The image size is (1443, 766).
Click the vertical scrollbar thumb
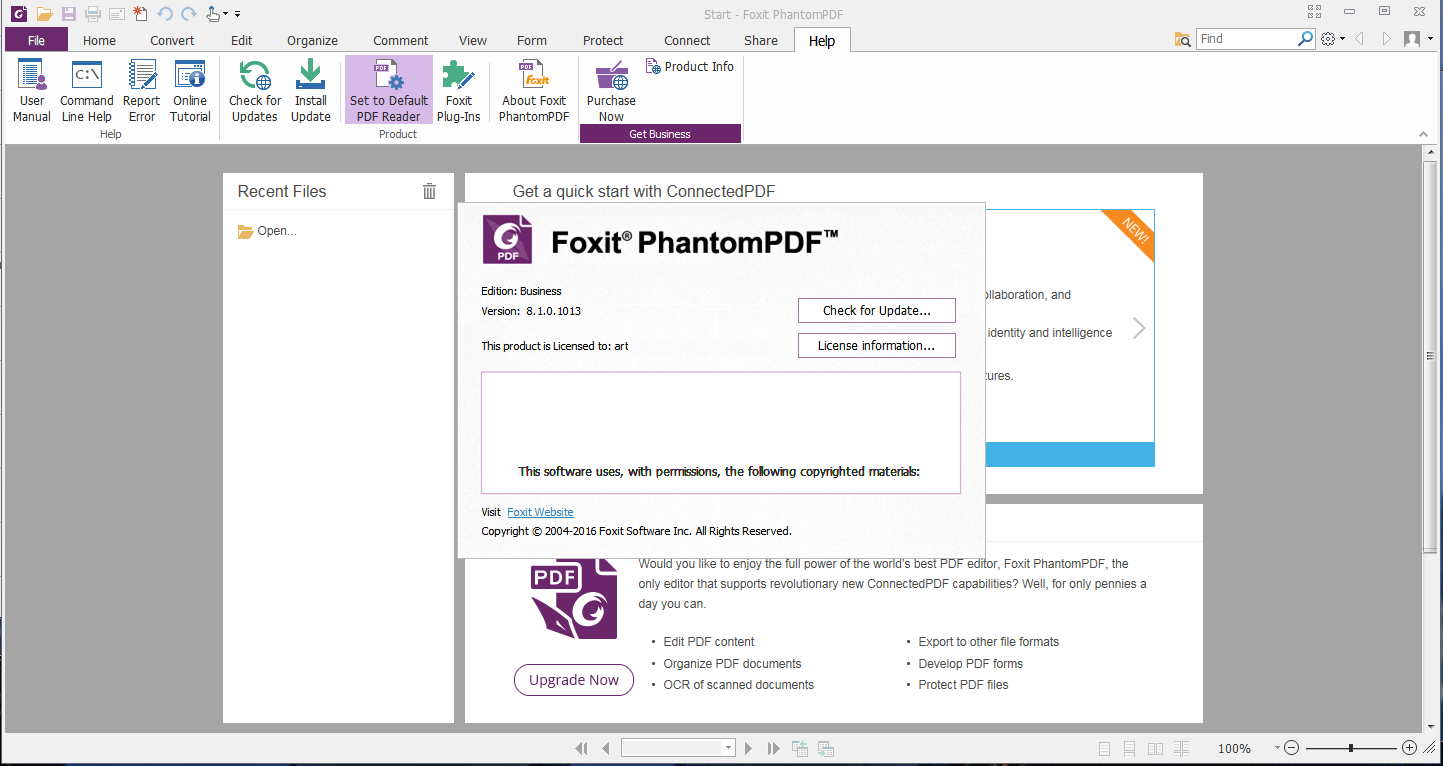pos(1430,355)
